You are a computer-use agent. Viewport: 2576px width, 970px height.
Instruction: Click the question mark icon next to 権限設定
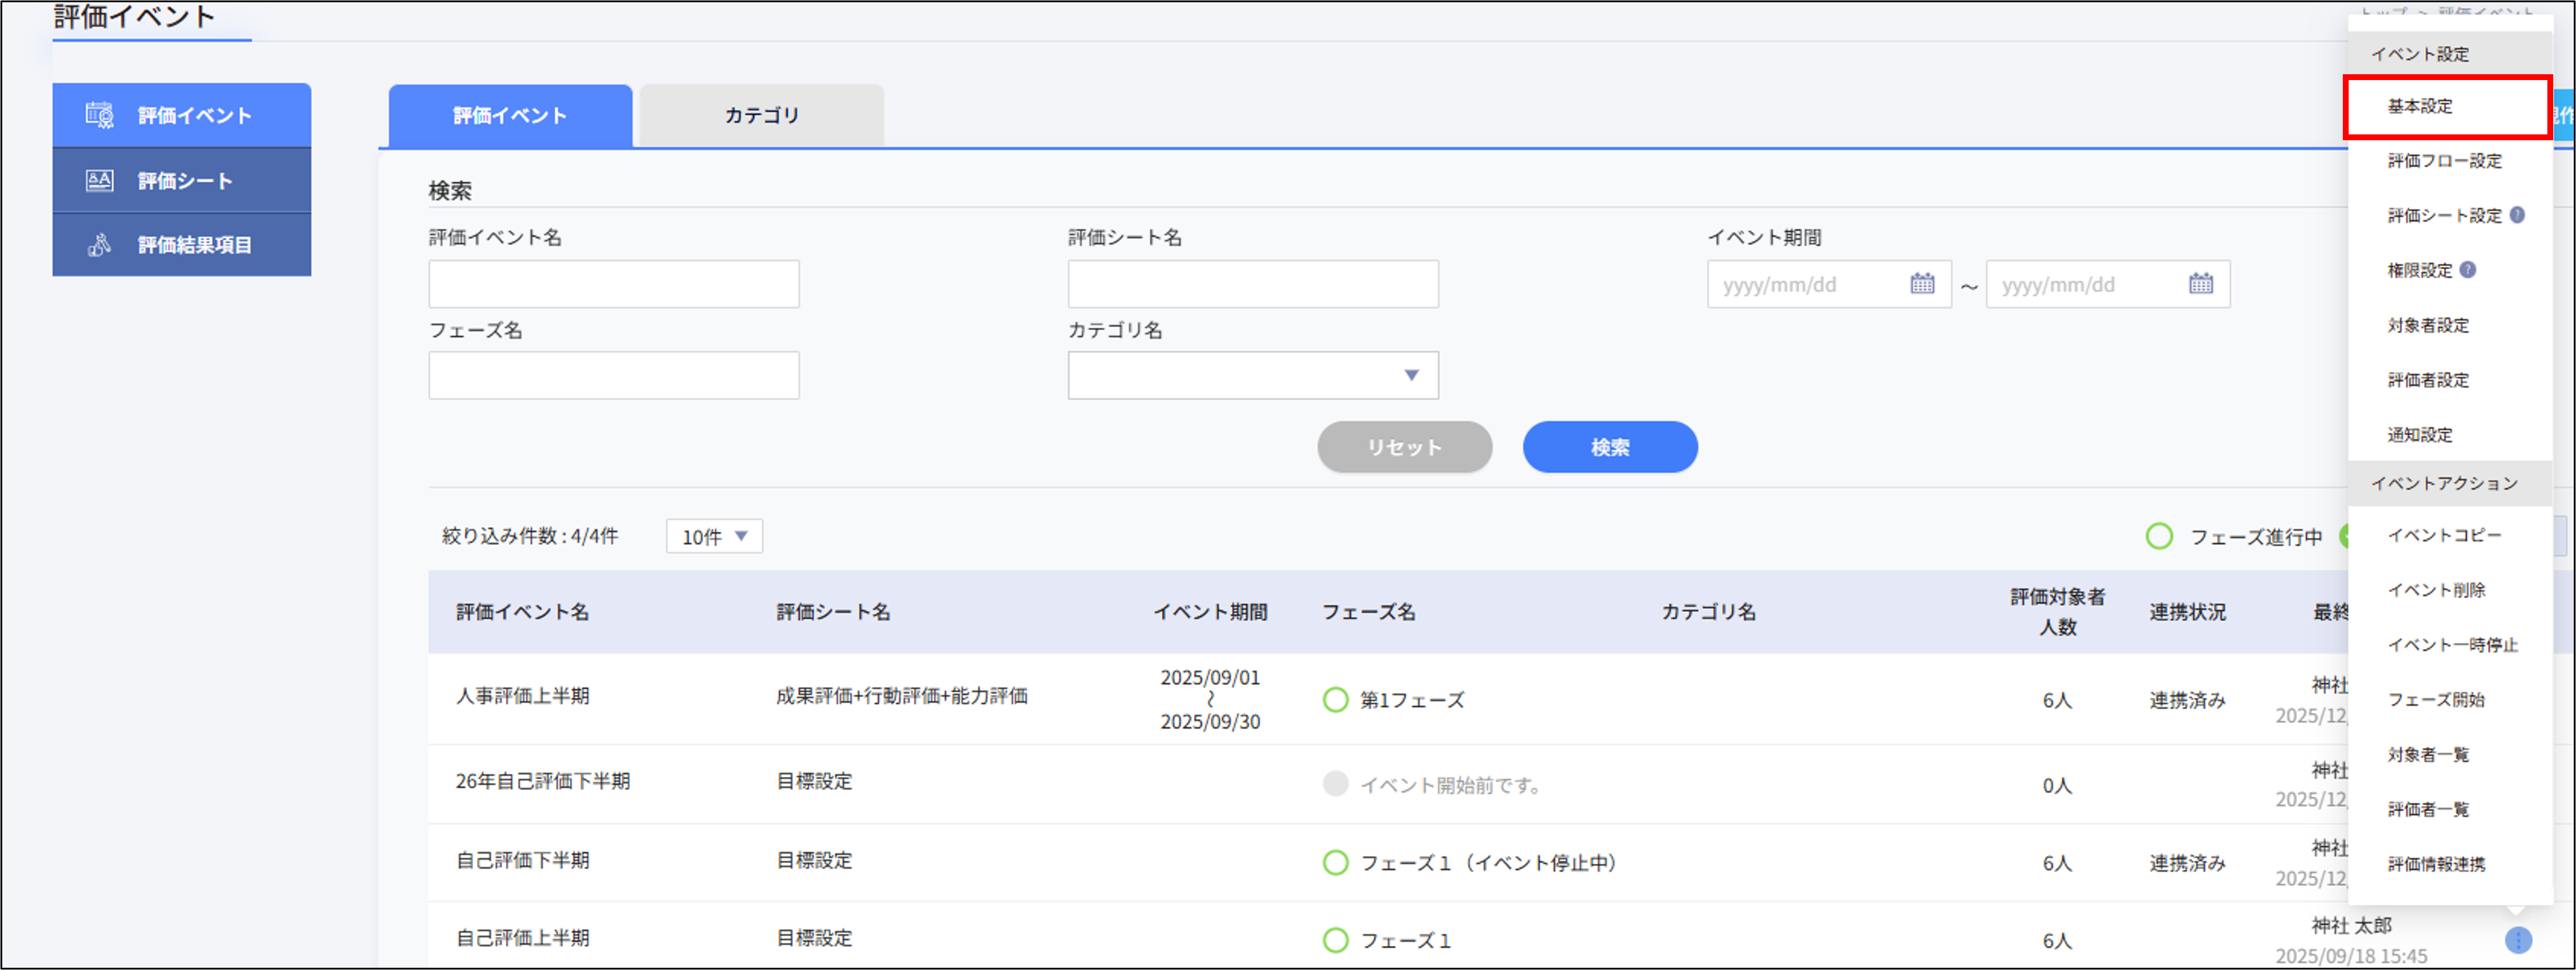[2467, 270]
